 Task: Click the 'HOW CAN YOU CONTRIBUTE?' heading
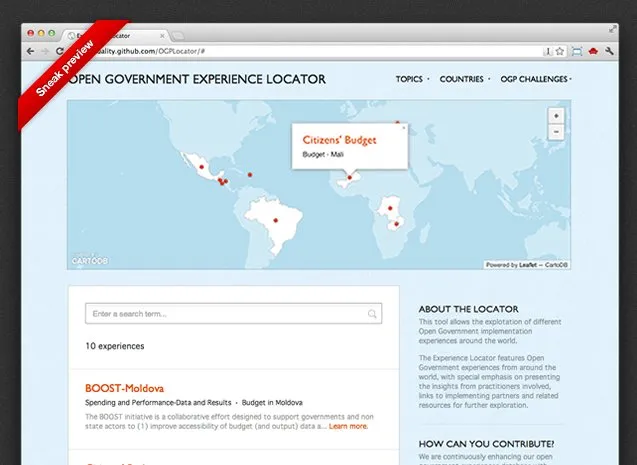[486, 443]
